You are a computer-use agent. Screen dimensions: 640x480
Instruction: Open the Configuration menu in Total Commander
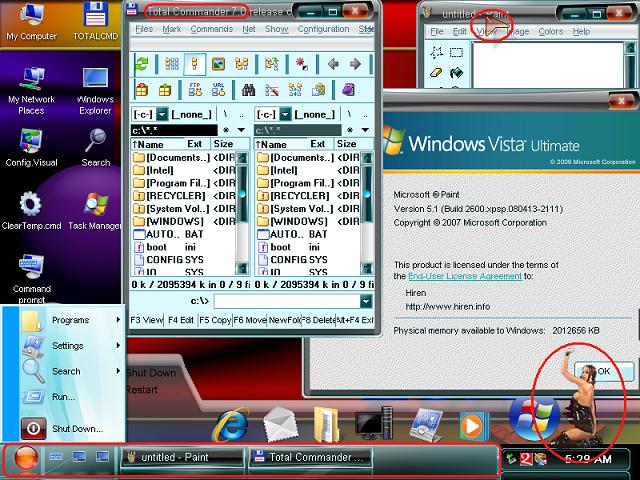click(x=323, y=29)
